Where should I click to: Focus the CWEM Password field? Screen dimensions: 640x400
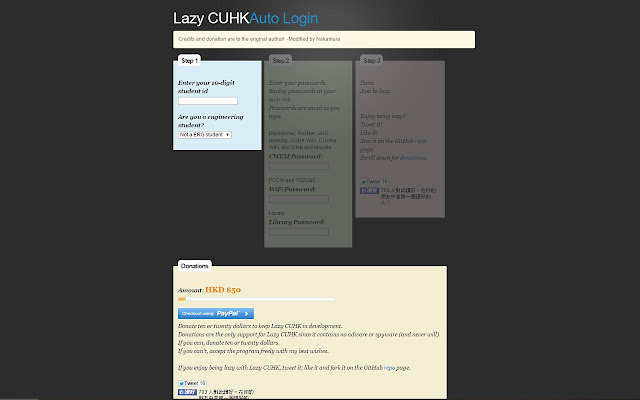coord(299,166)
